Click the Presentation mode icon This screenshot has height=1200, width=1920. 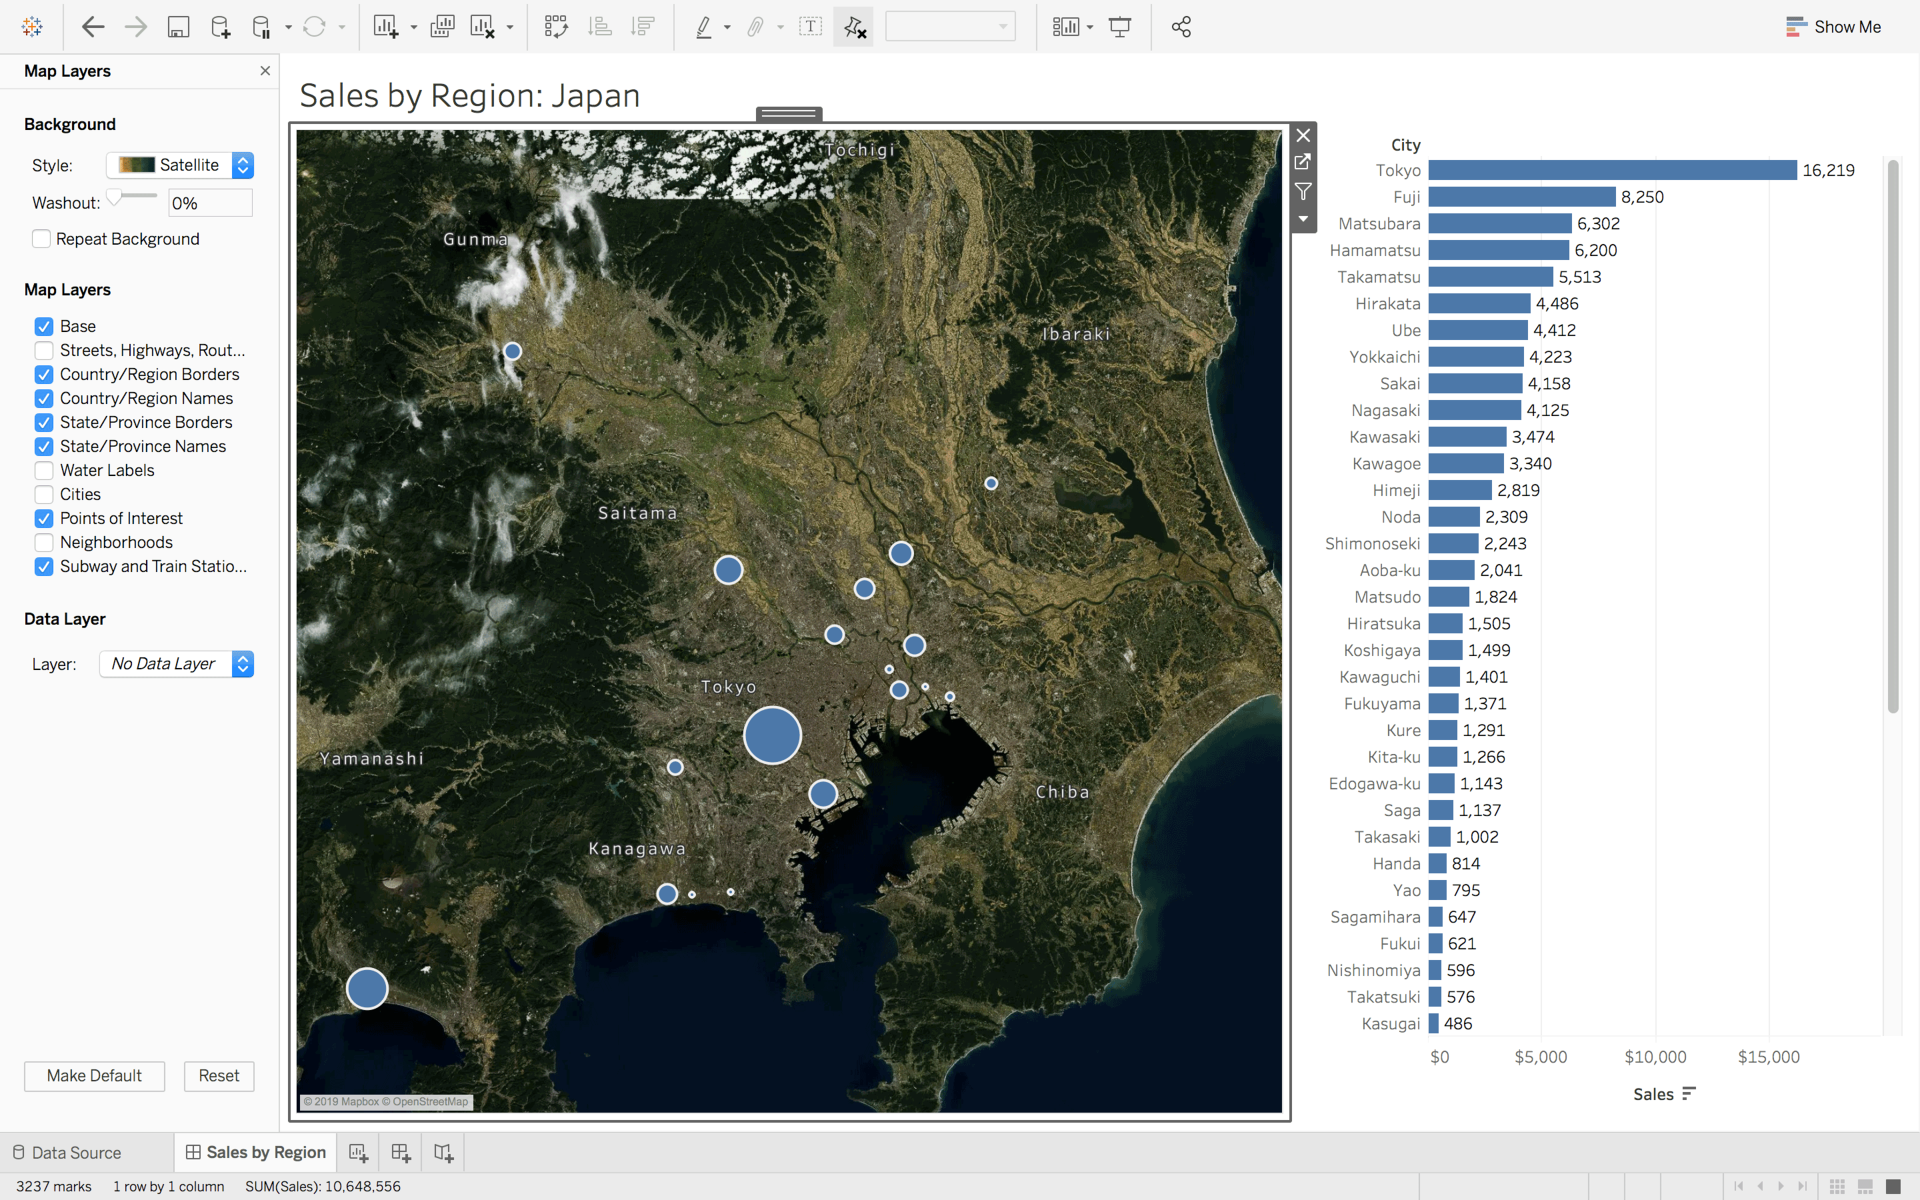1120,27
